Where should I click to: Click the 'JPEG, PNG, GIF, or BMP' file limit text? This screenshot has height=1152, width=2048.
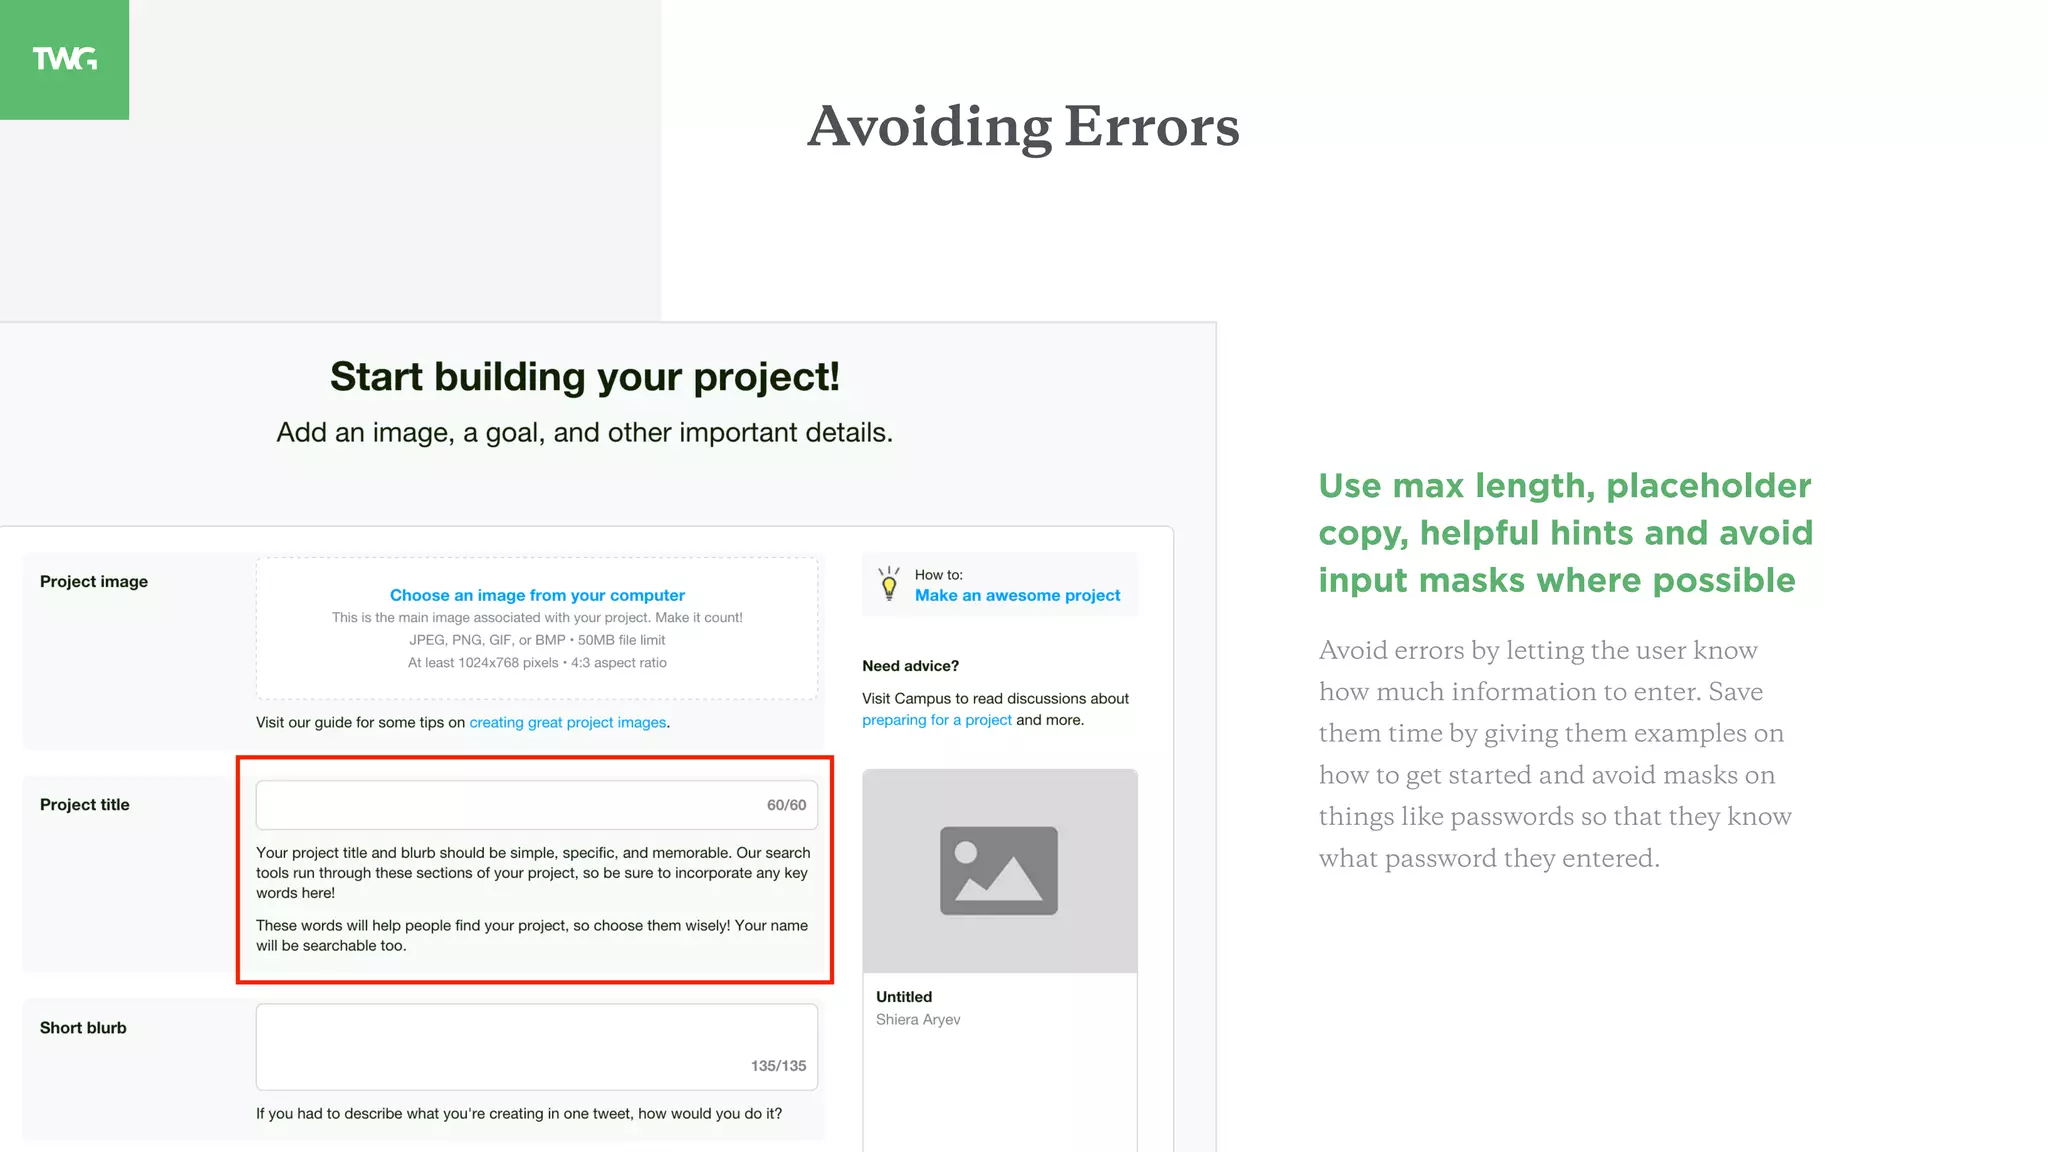(537, 640)
